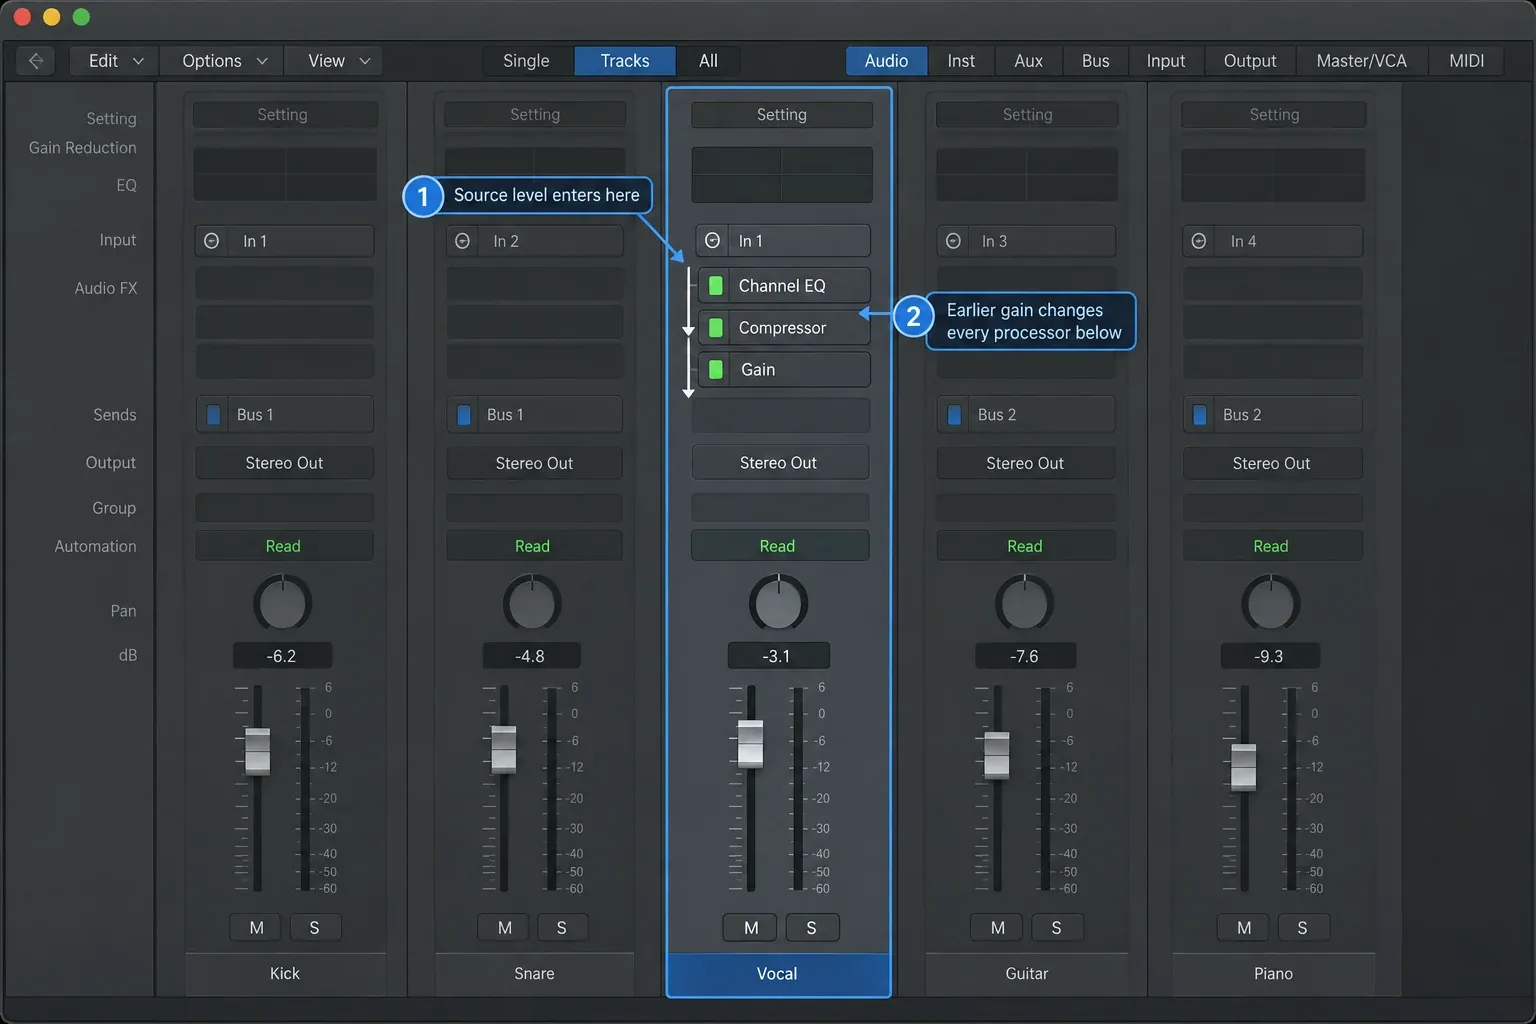Mute the Guitar channel
The width and height of the screenshot is (1536, 1024).
(998, 928)
